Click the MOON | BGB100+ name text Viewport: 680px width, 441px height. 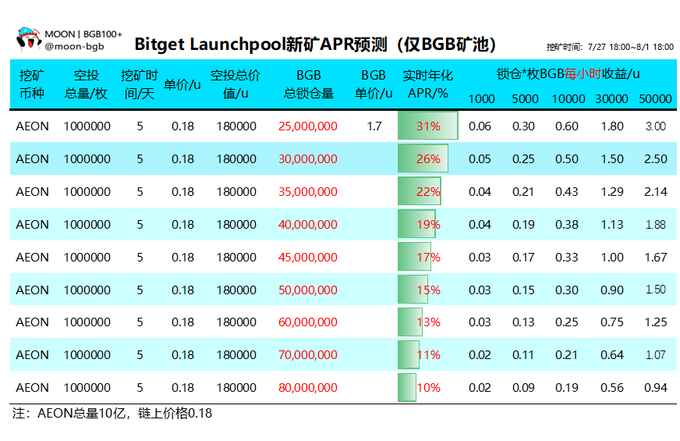click(x=83, y=34)
